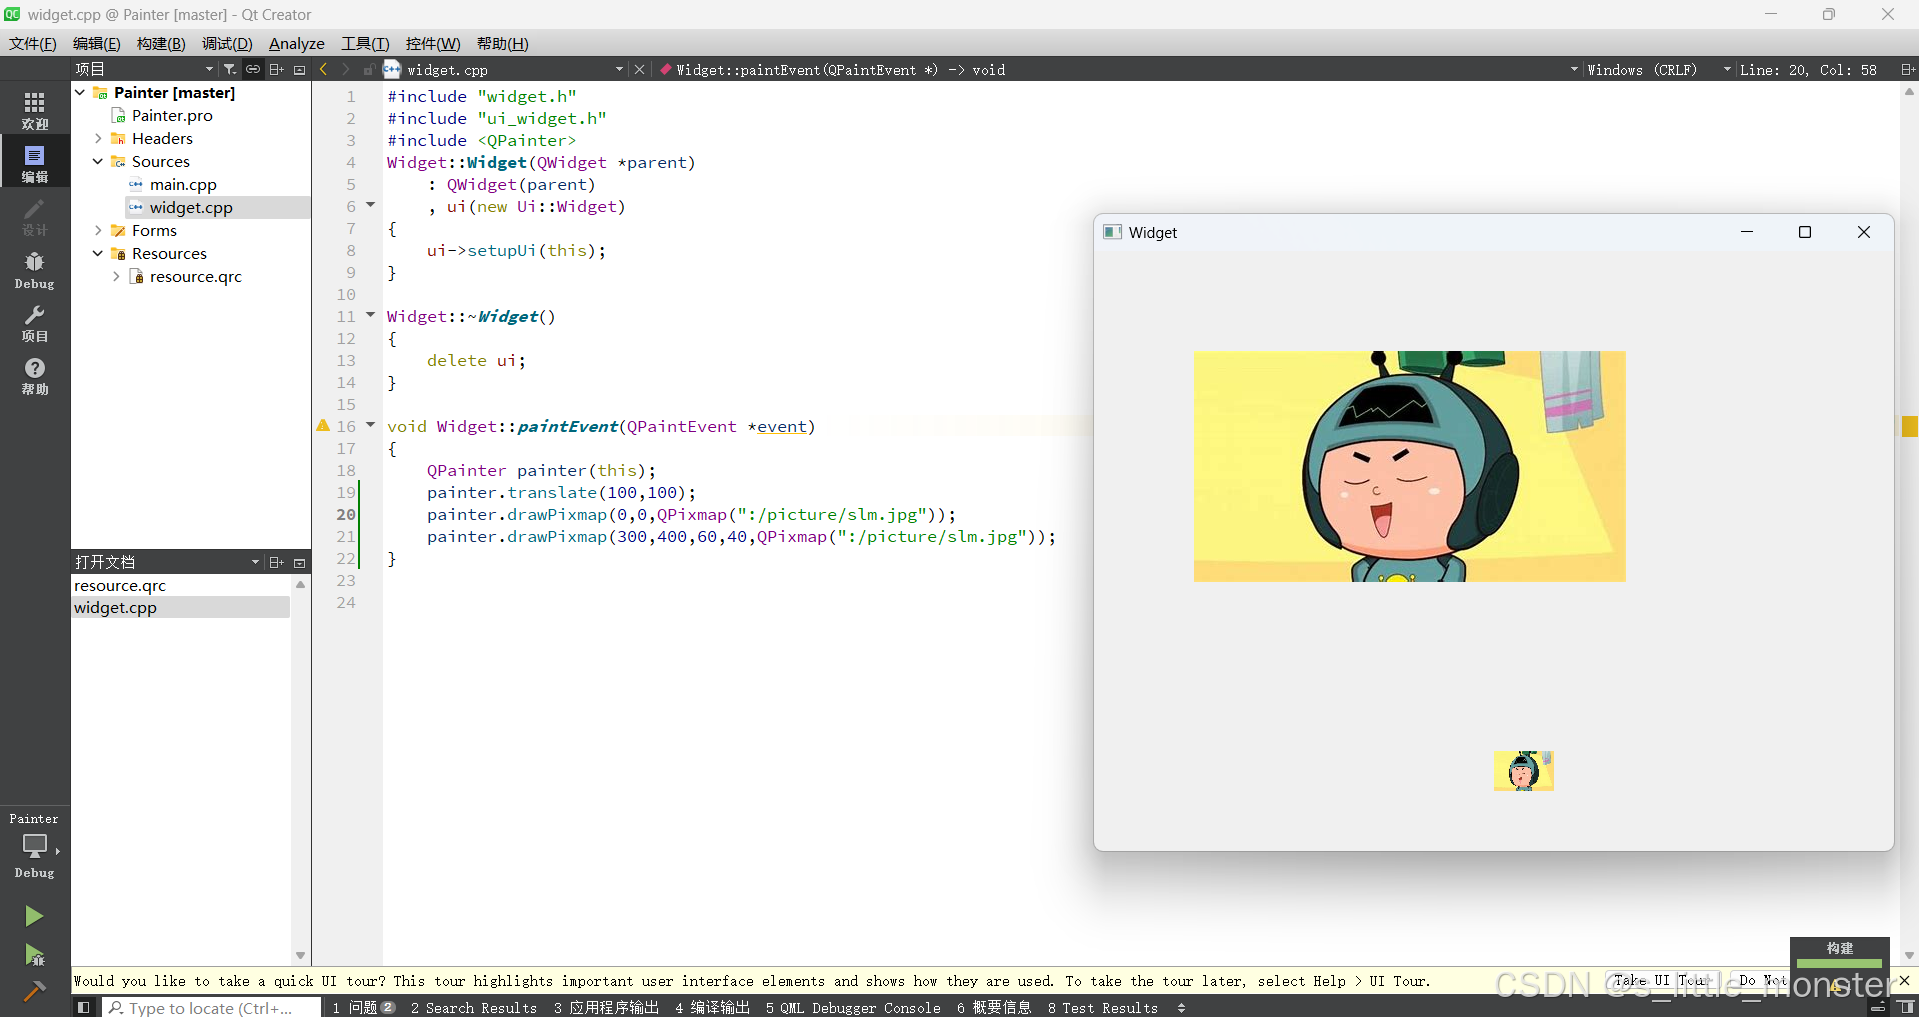Open the 8 Test Results pane

(1103, 1007)
